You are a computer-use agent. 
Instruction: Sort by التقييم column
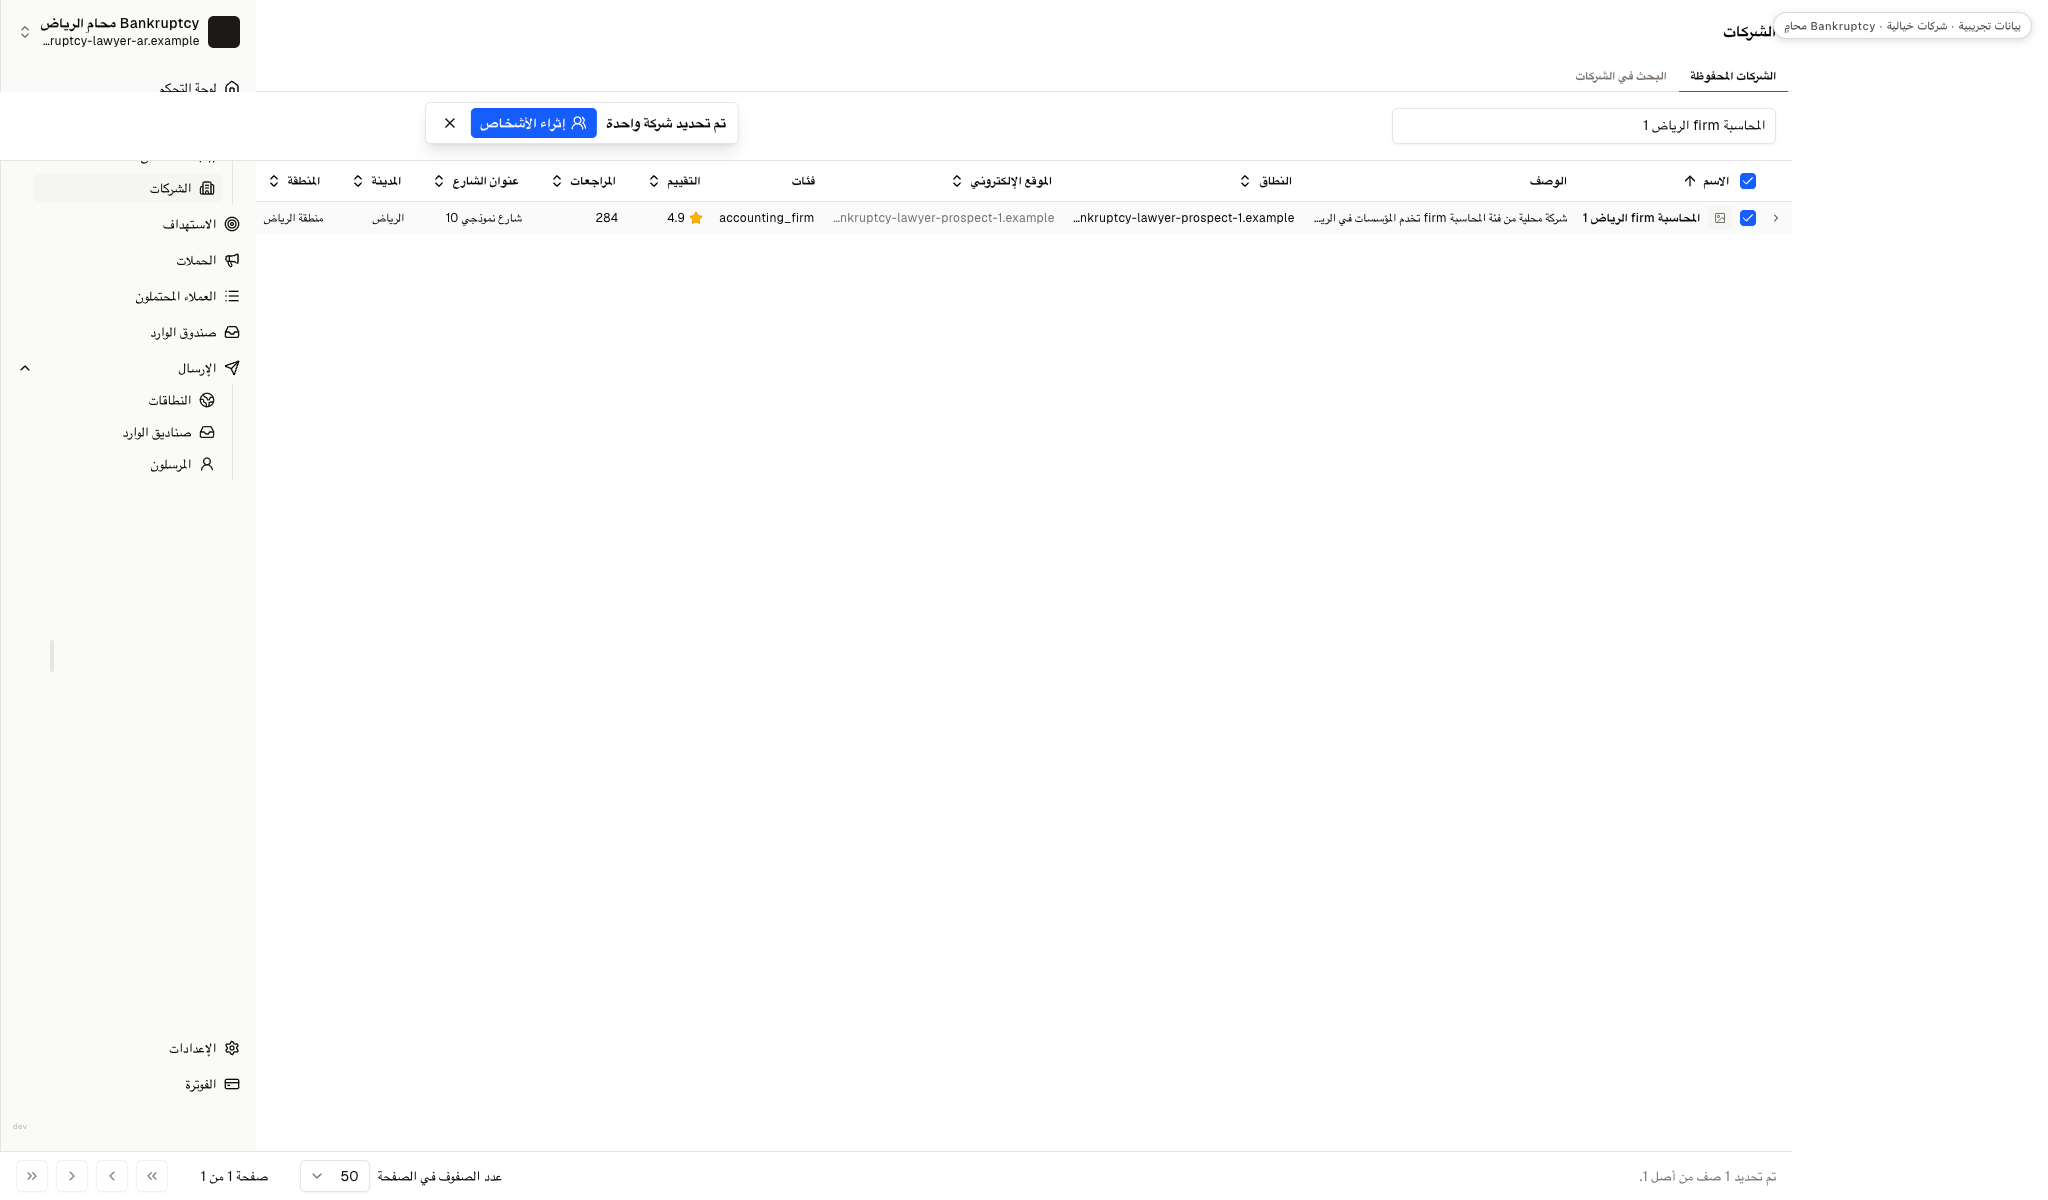(674, 181)
